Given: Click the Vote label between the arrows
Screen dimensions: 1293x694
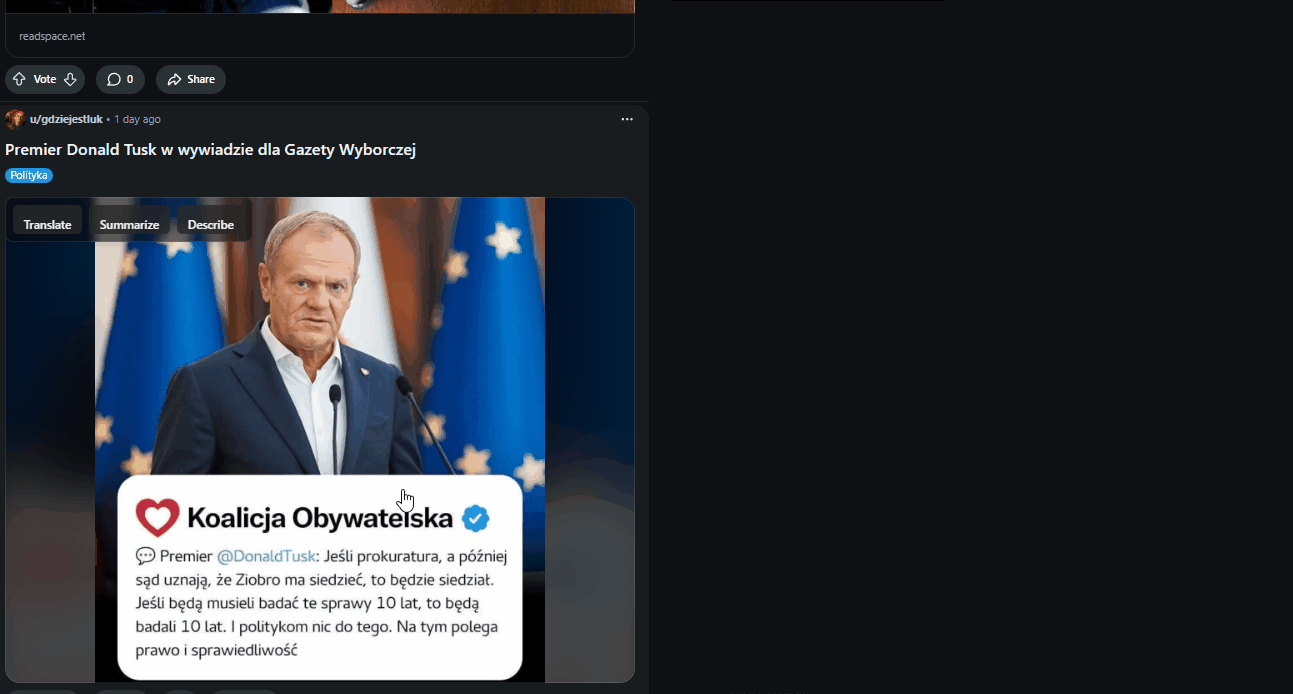Looking at the screenshot, I should [x=45, y=79].
